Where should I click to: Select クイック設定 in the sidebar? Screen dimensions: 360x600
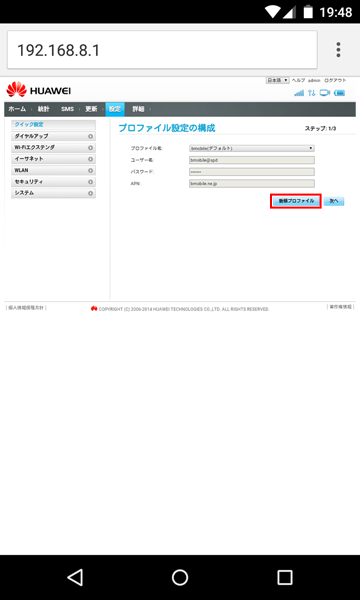pyautogui.click(x=53, y=125)
